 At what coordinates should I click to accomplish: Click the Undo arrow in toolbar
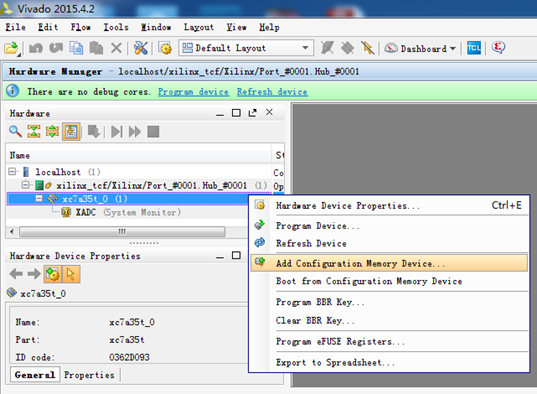click(36, 48)
